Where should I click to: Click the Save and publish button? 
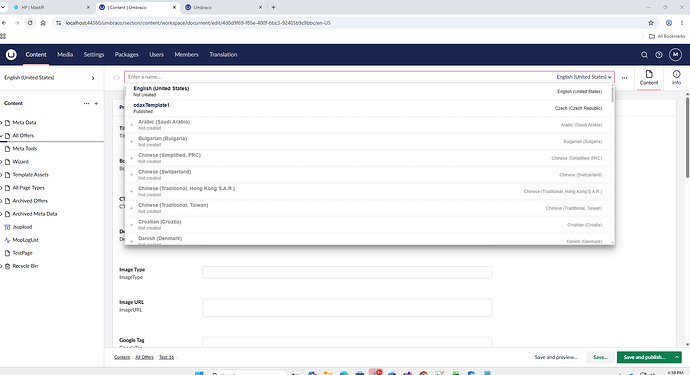(645, 357)
